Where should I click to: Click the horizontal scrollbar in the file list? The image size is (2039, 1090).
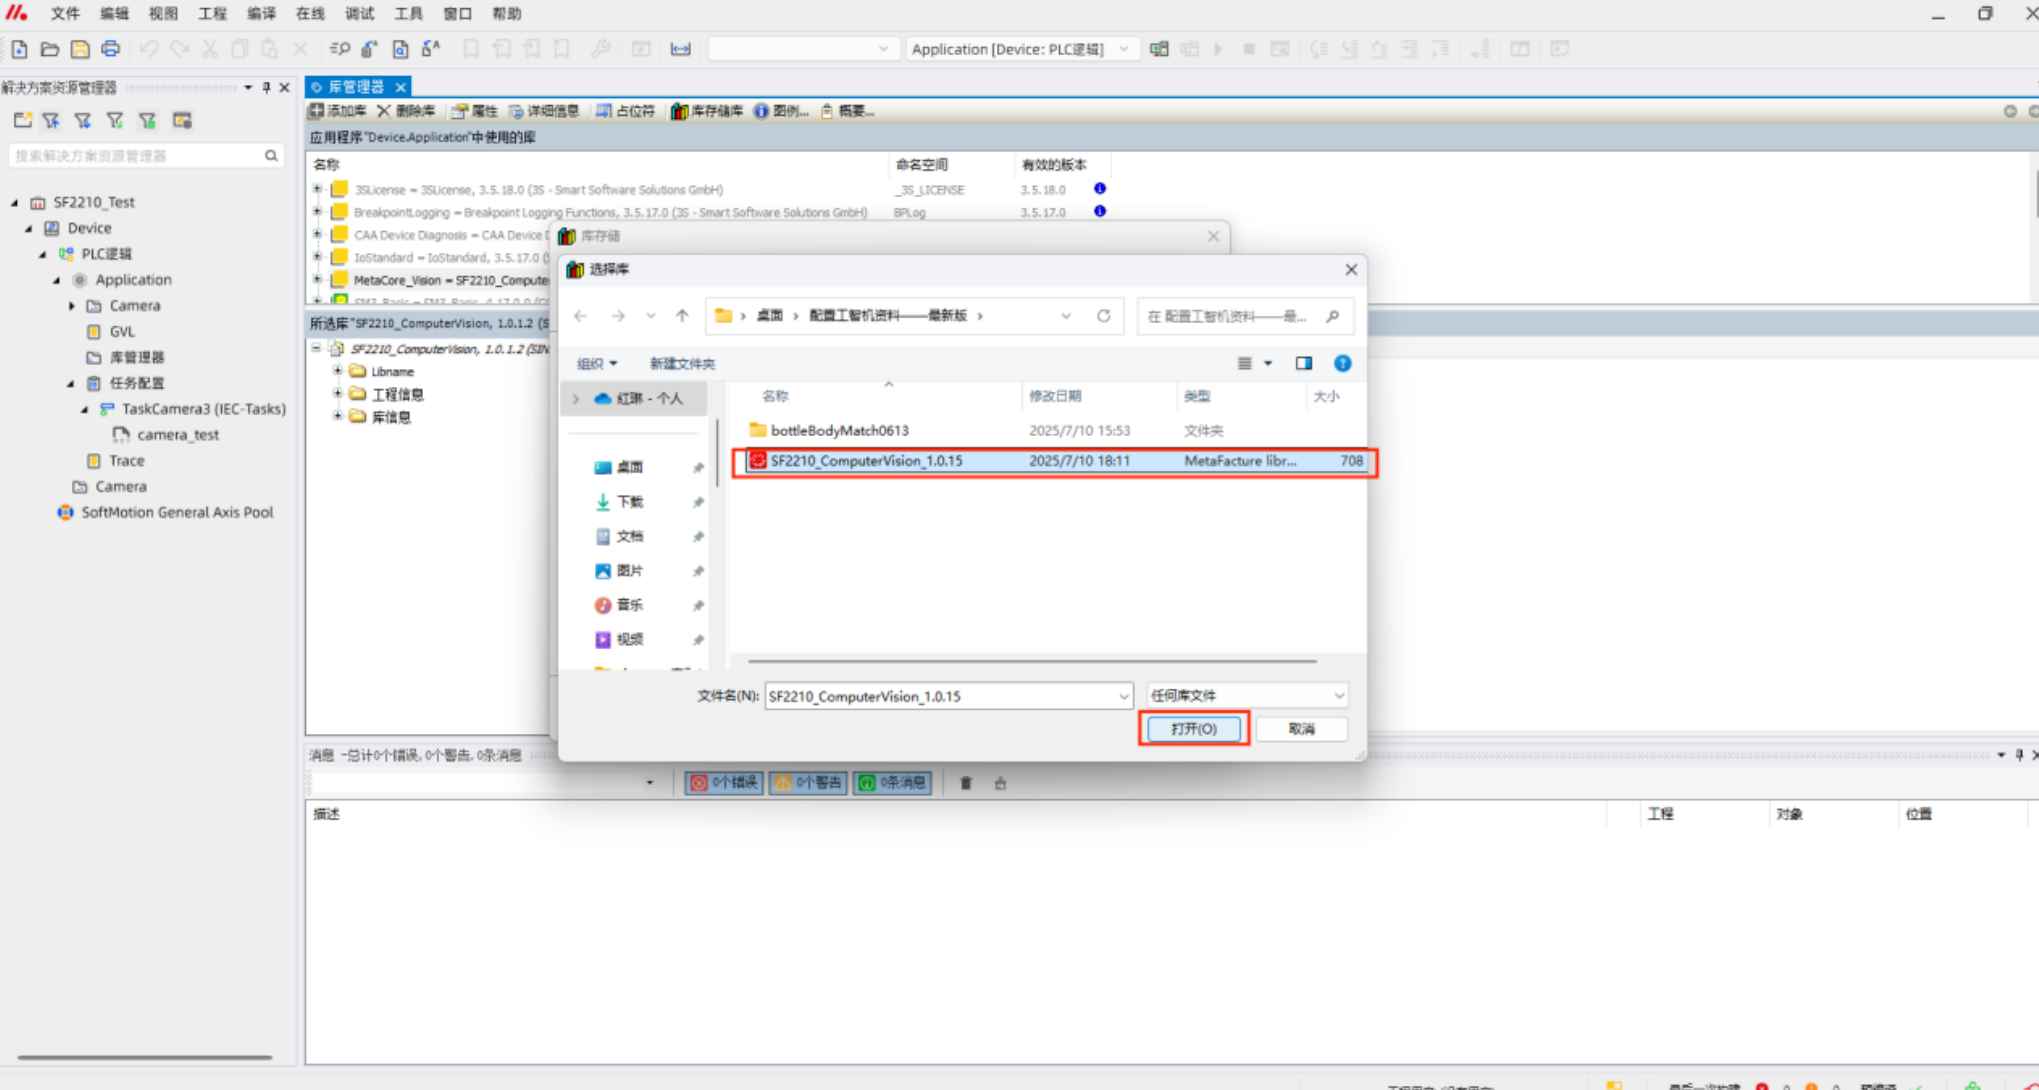1031,661
